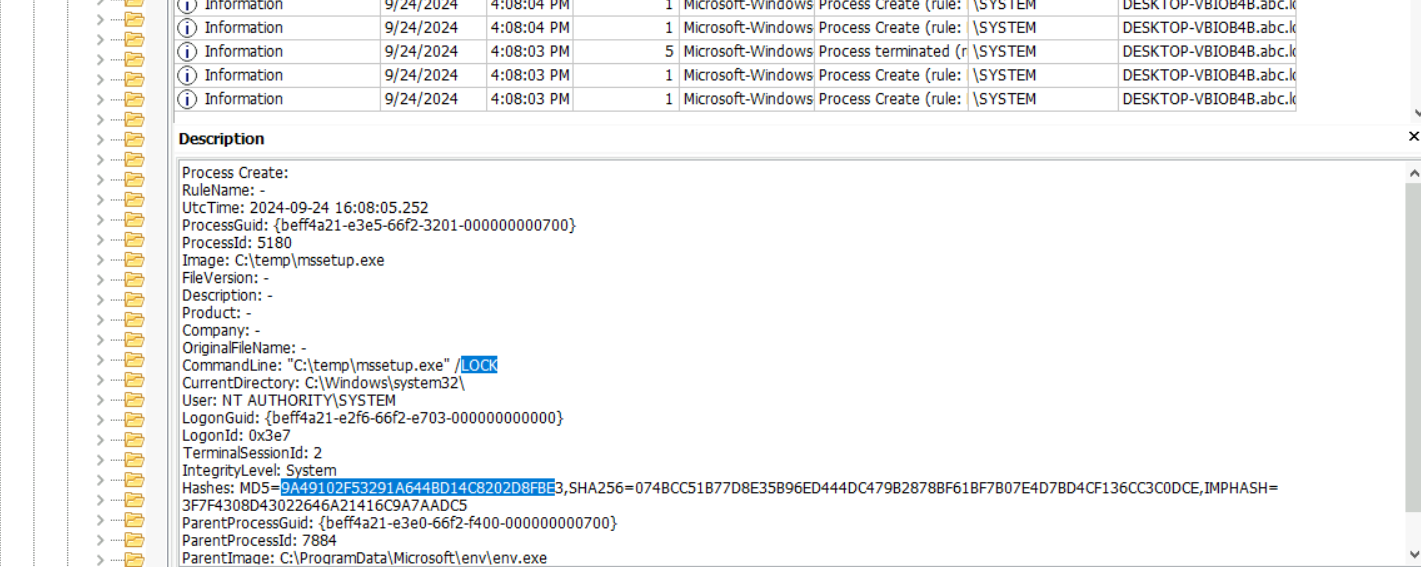Click the Information icon in the last event row

pos(187,99)
